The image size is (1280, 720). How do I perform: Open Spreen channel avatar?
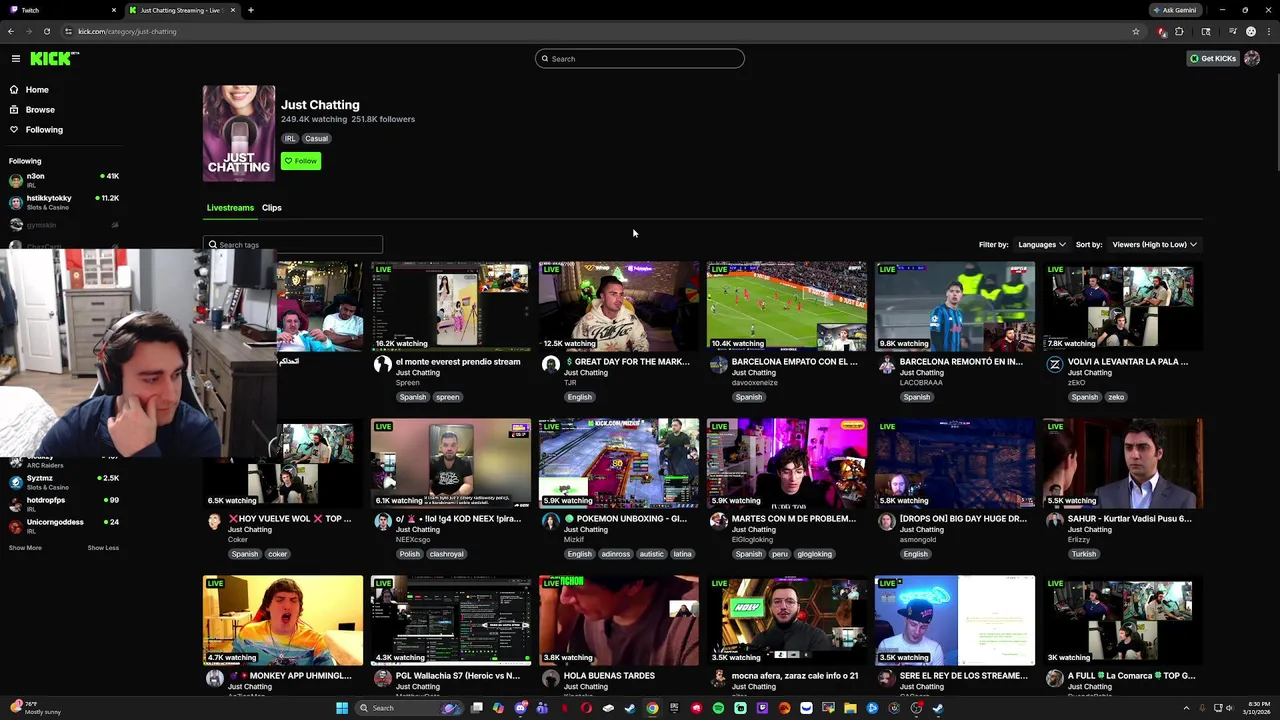pos(382,365)
